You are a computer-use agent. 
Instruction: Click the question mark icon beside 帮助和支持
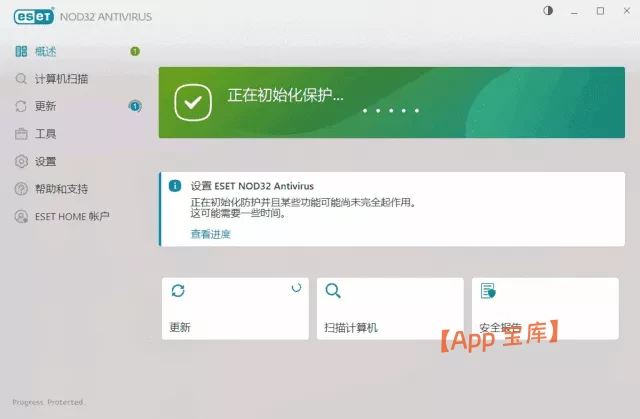point(21,189)
